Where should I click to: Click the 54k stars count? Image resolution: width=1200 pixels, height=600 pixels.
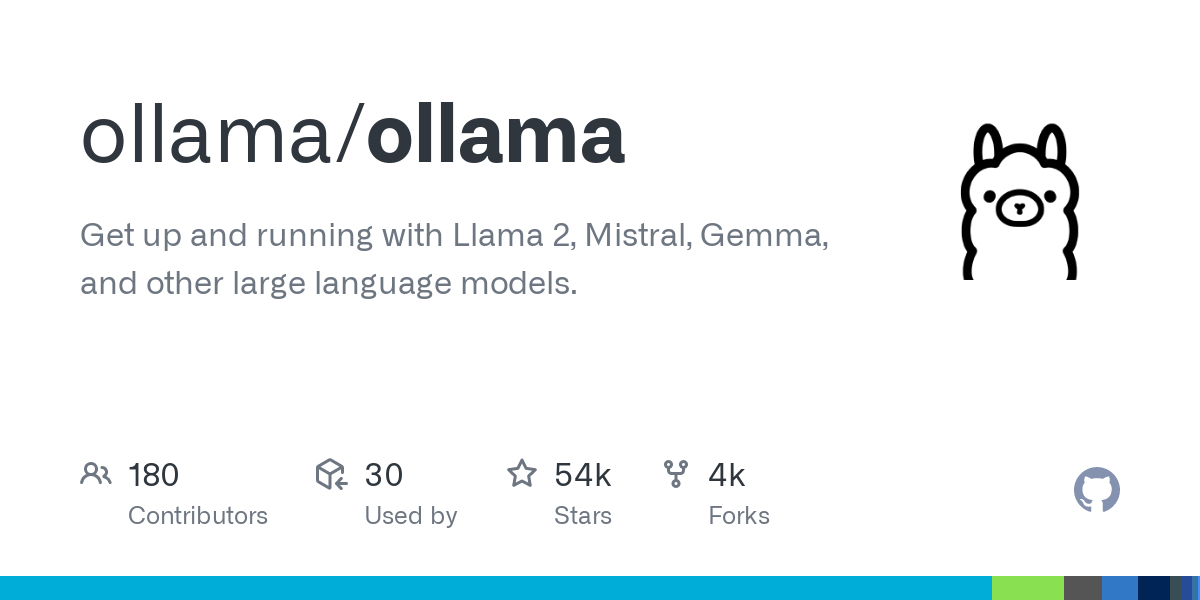click(583, 475)
